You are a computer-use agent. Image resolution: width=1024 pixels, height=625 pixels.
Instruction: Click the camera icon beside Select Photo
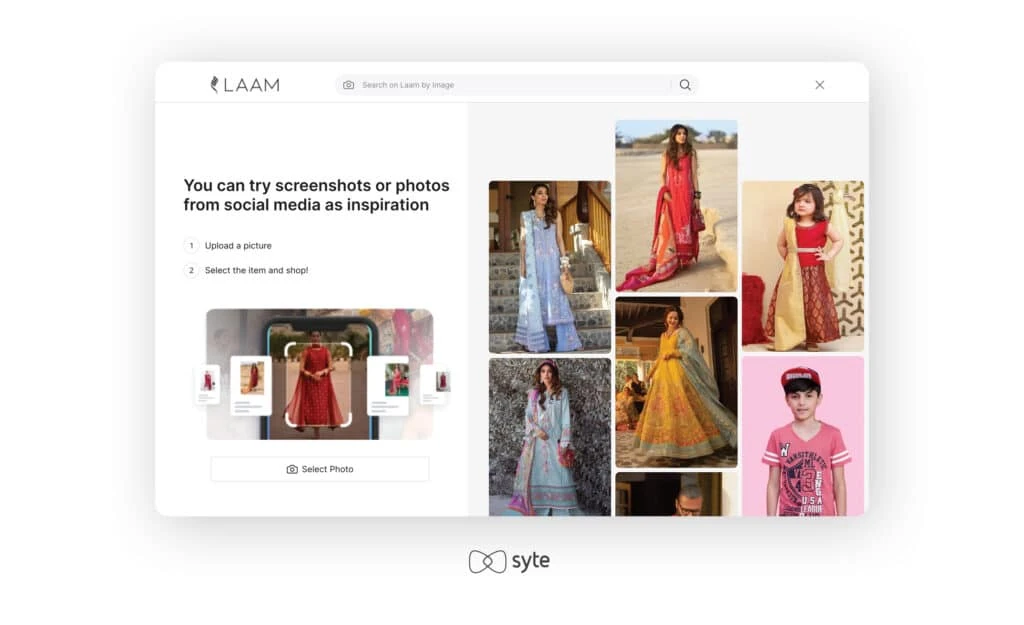click(292, 469)
